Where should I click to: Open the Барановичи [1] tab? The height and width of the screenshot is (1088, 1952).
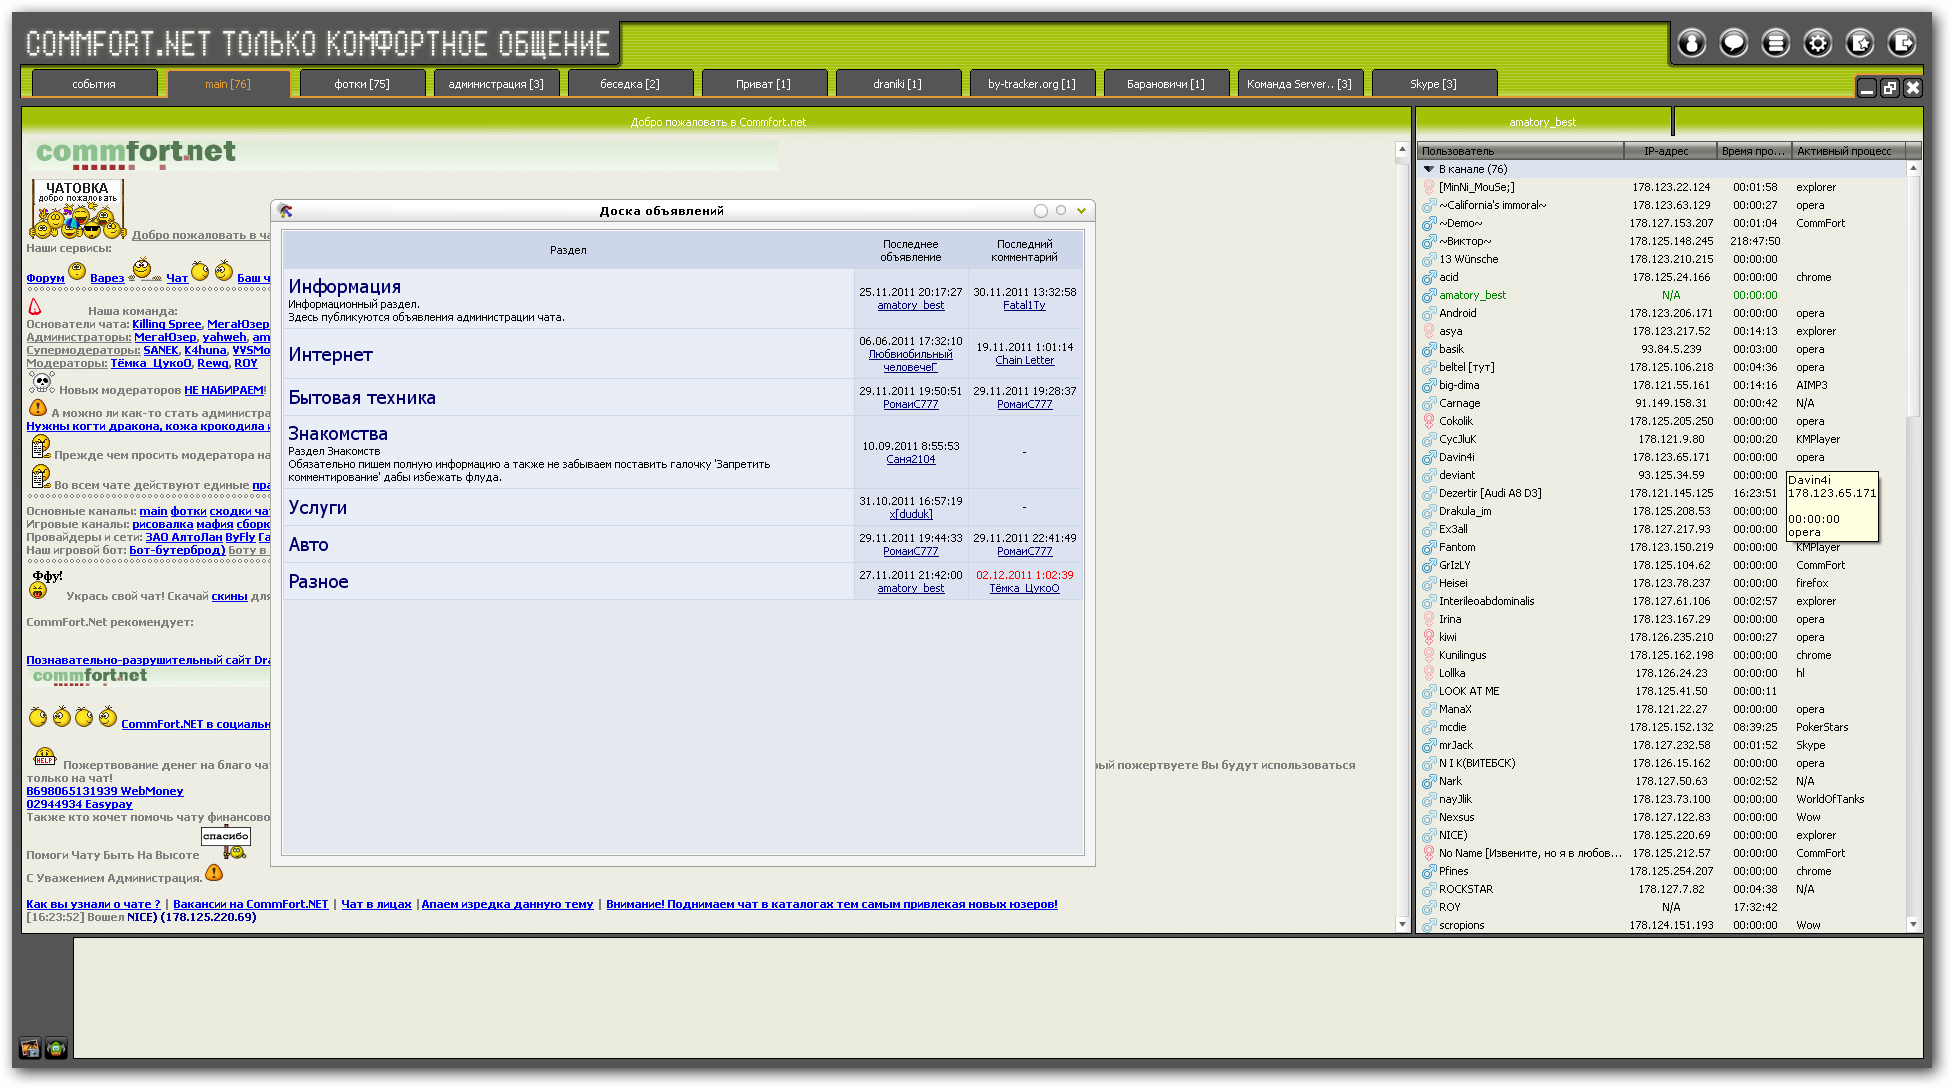1166,84
